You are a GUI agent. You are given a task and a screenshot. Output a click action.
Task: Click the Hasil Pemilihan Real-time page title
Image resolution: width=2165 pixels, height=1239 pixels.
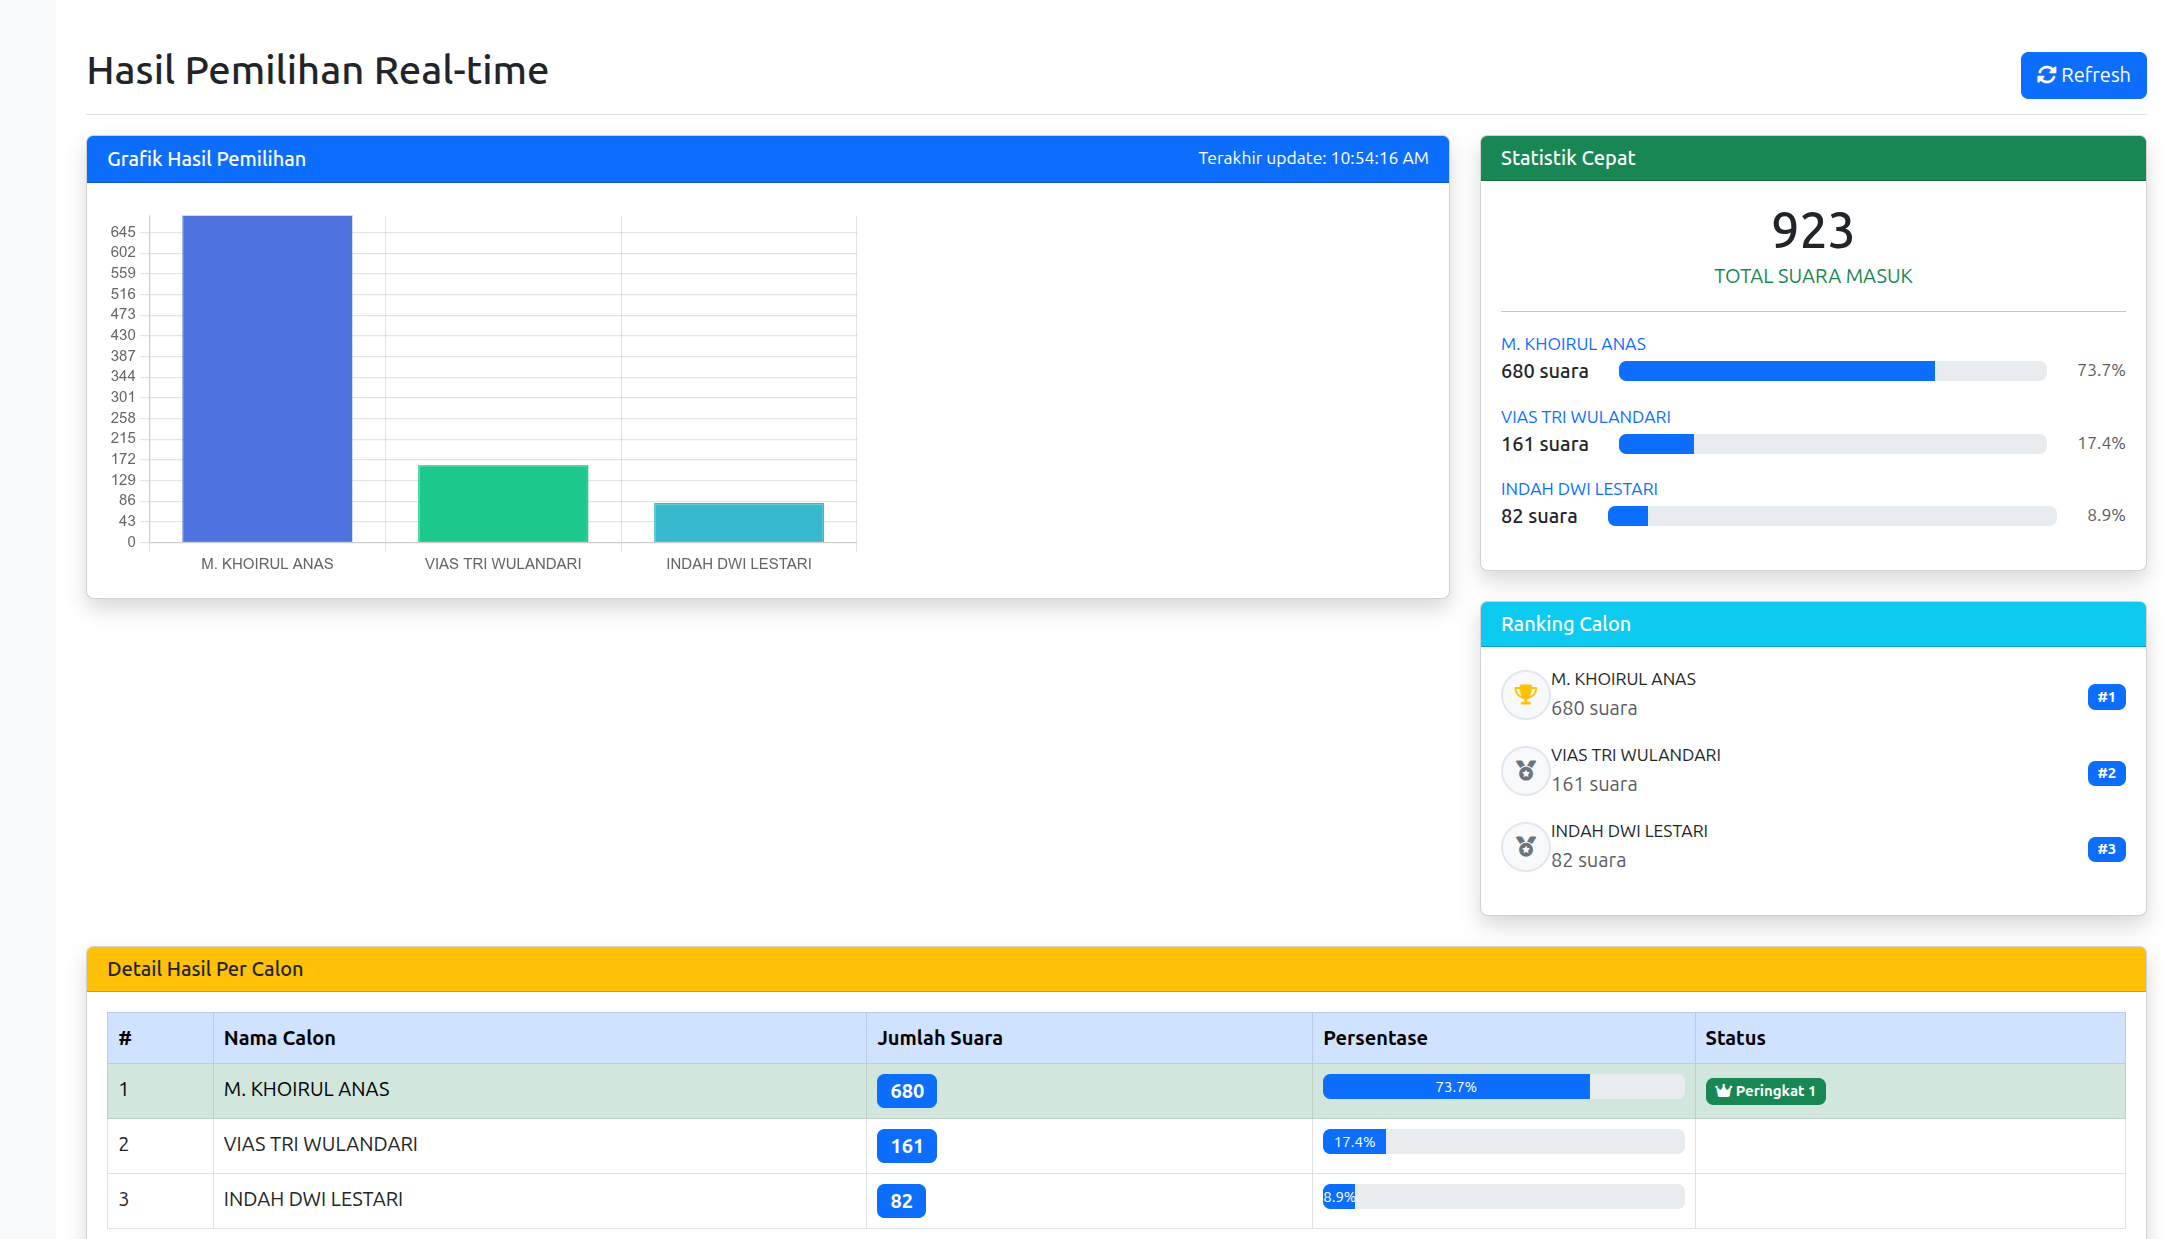(318, 71)
